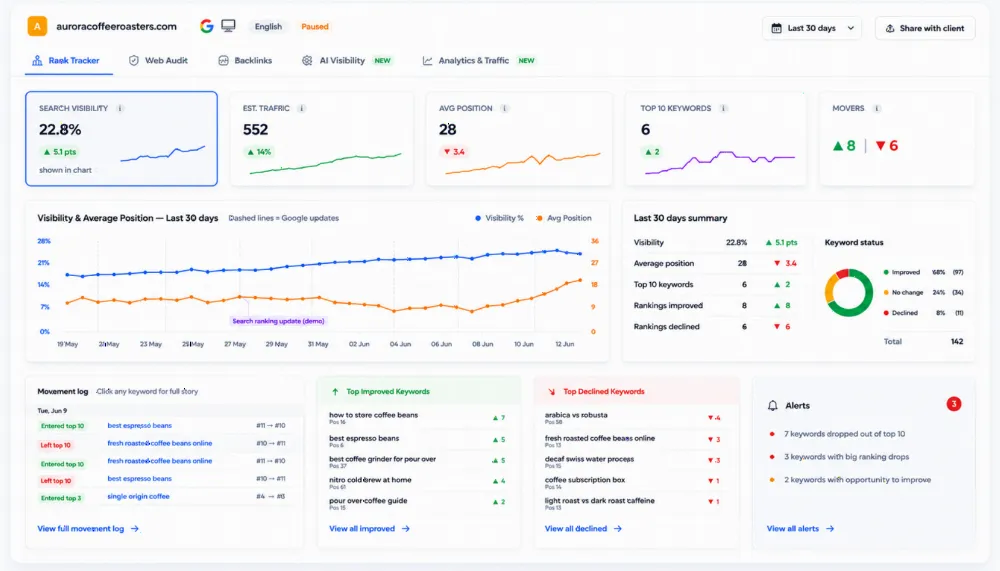Click the orange 'A' project avatar
Screen dimensions: 1000x571
[x=37, y=26]
